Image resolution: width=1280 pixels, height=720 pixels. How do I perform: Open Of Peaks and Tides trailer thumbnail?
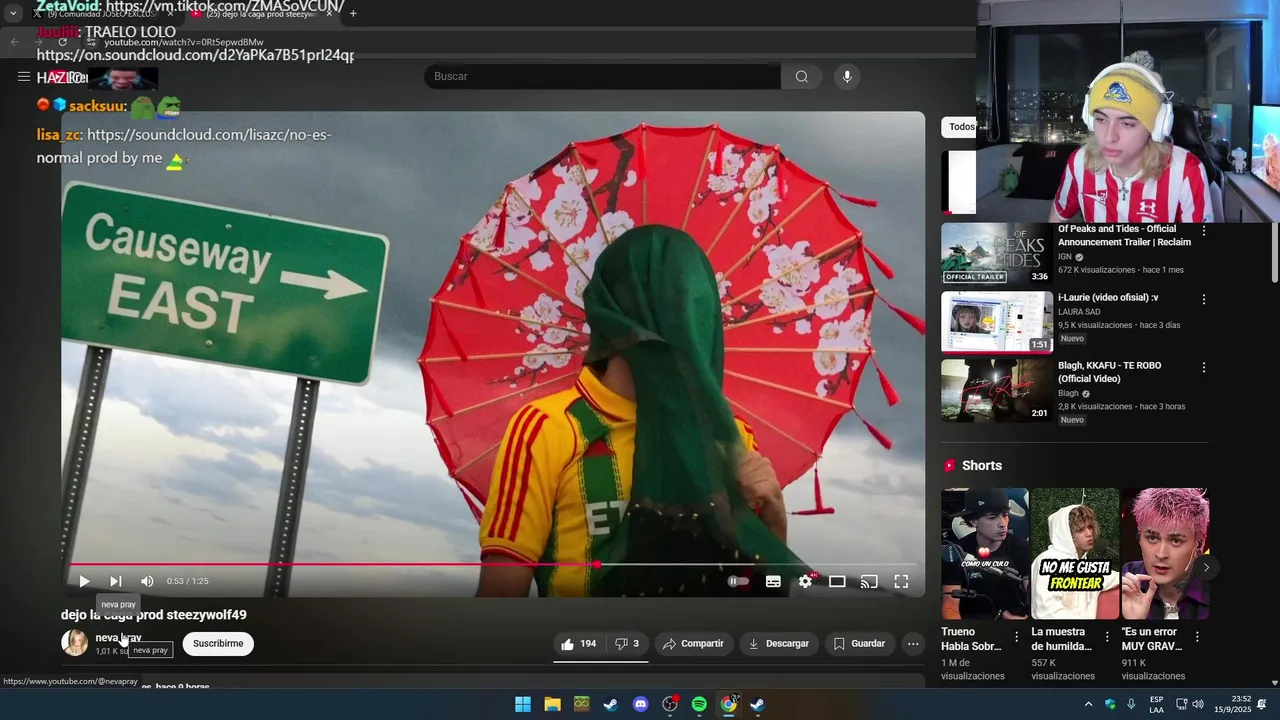tap(997, 253)
